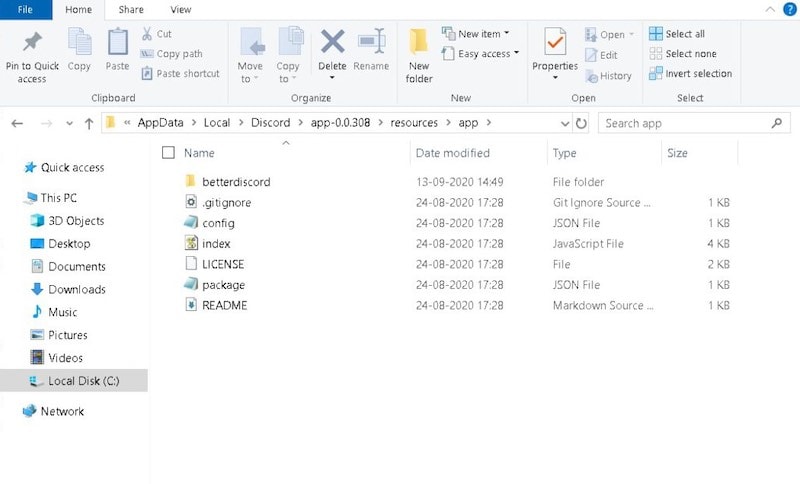Click Select all
Viewport: 800px width, 484px height.
pos(677,34)
